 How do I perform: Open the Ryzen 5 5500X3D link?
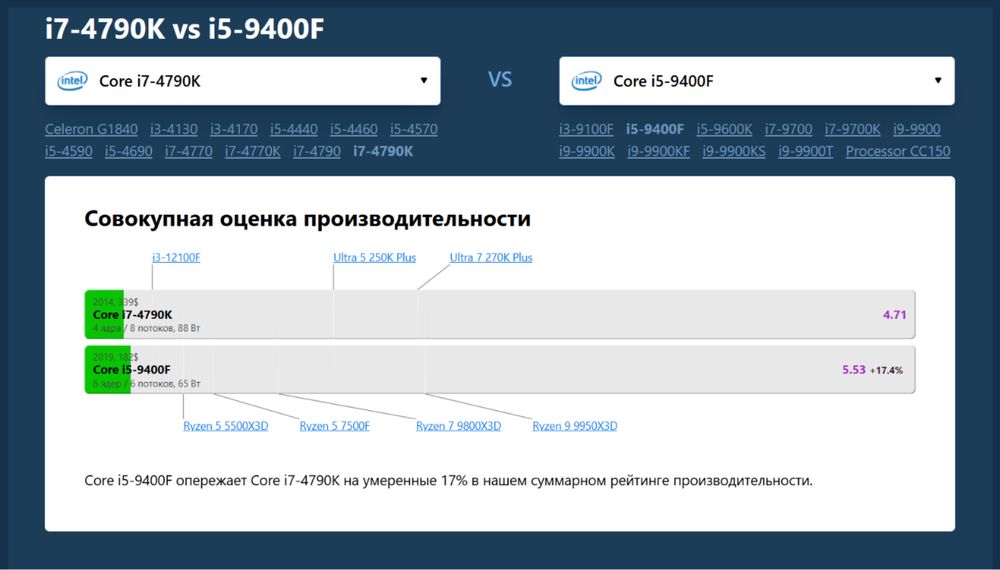(226, 426)
